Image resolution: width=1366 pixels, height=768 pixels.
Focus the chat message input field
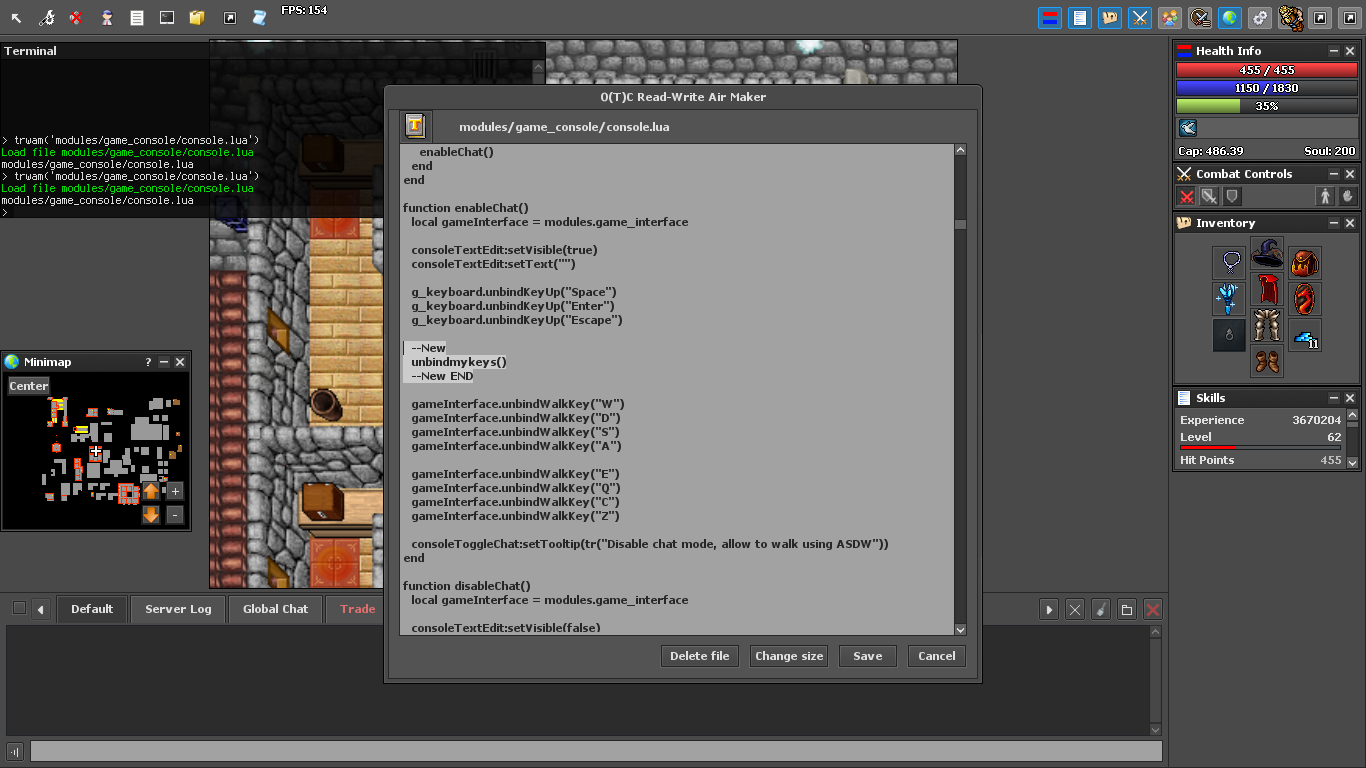pos(596,751)
